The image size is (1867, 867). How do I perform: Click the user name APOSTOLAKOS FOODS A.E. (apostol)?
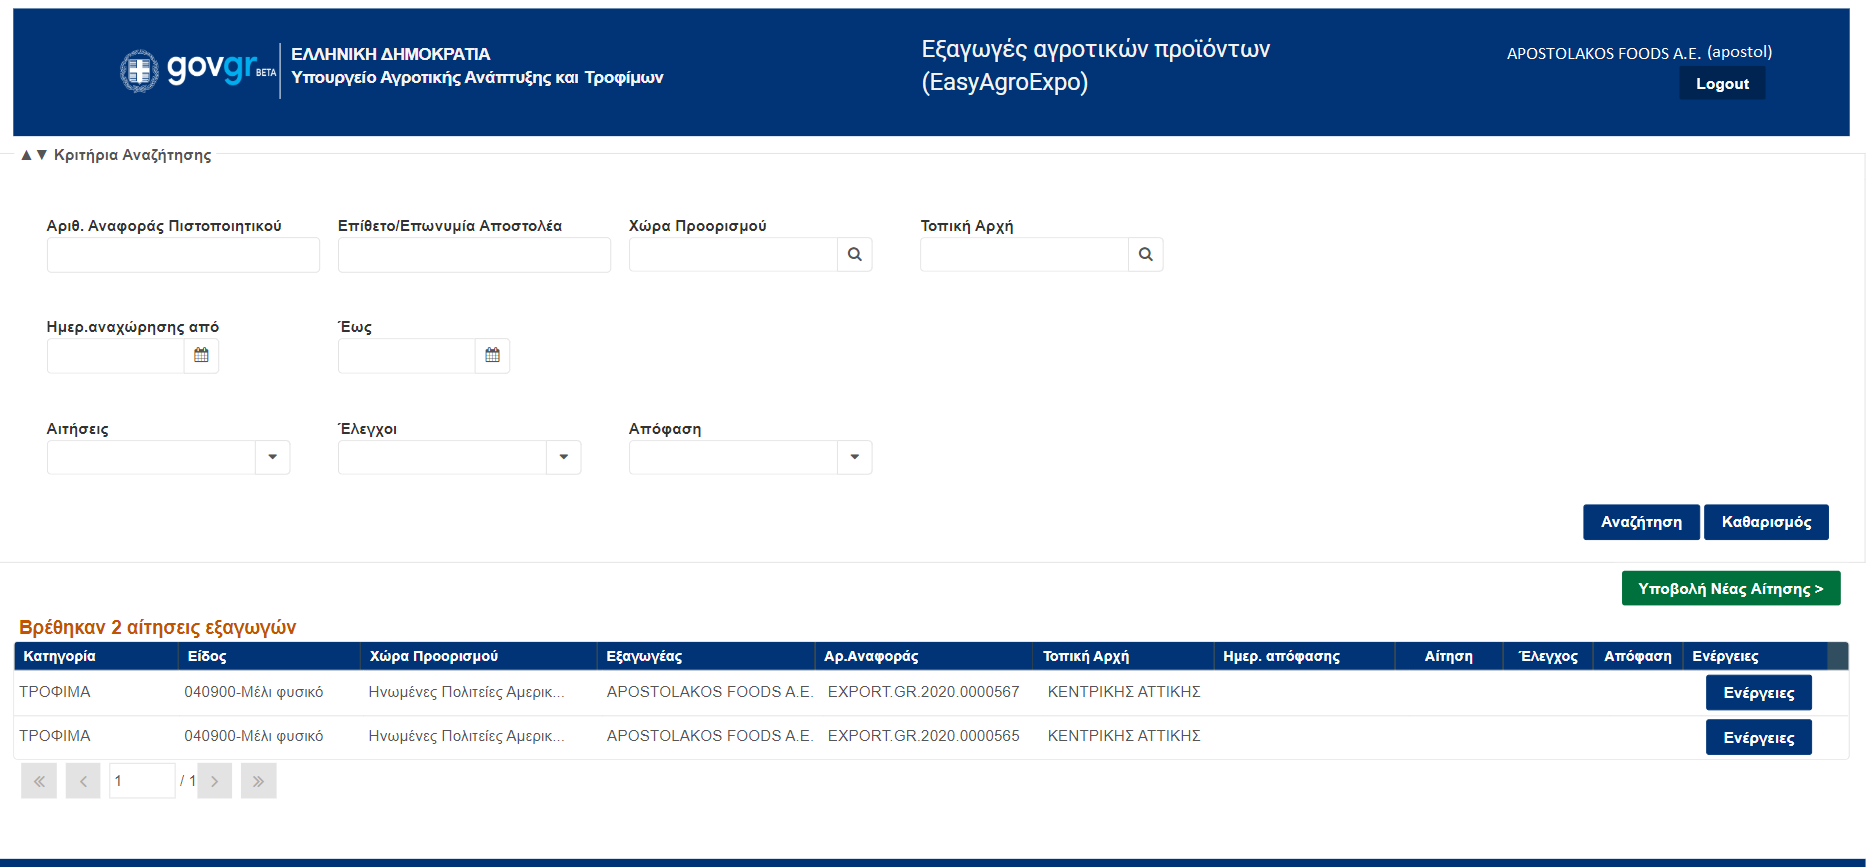pyautogui.click(x=1639, y=53)
